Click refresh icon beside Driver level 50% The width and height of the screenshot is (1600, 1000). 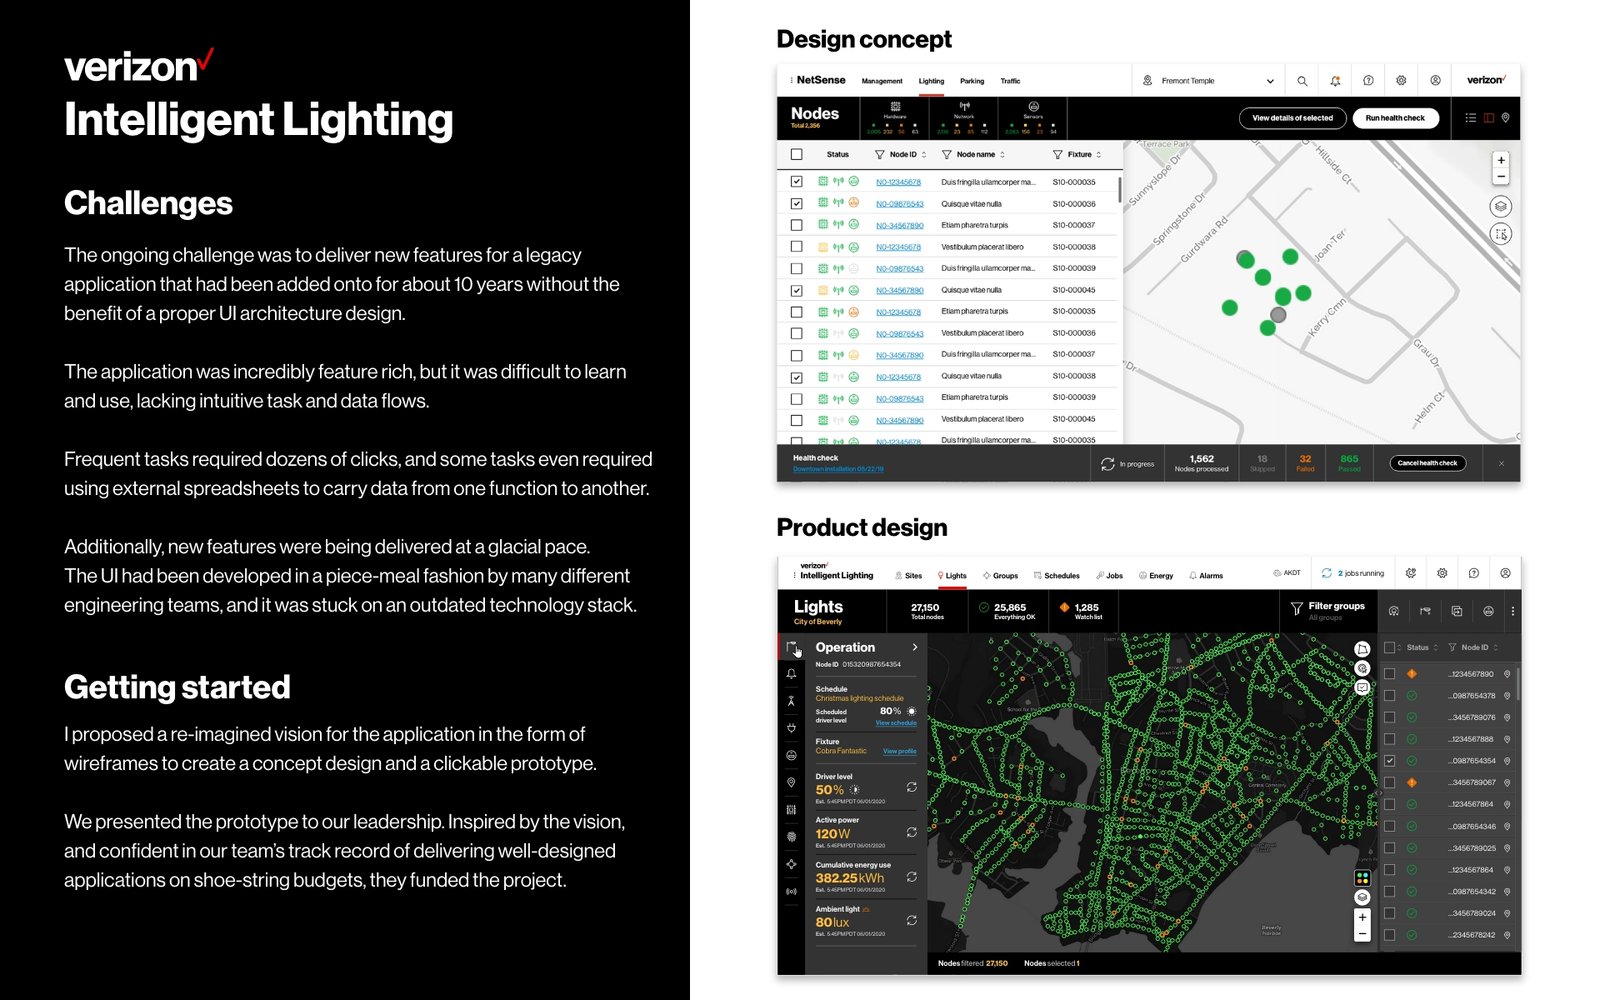pos(912,788)
